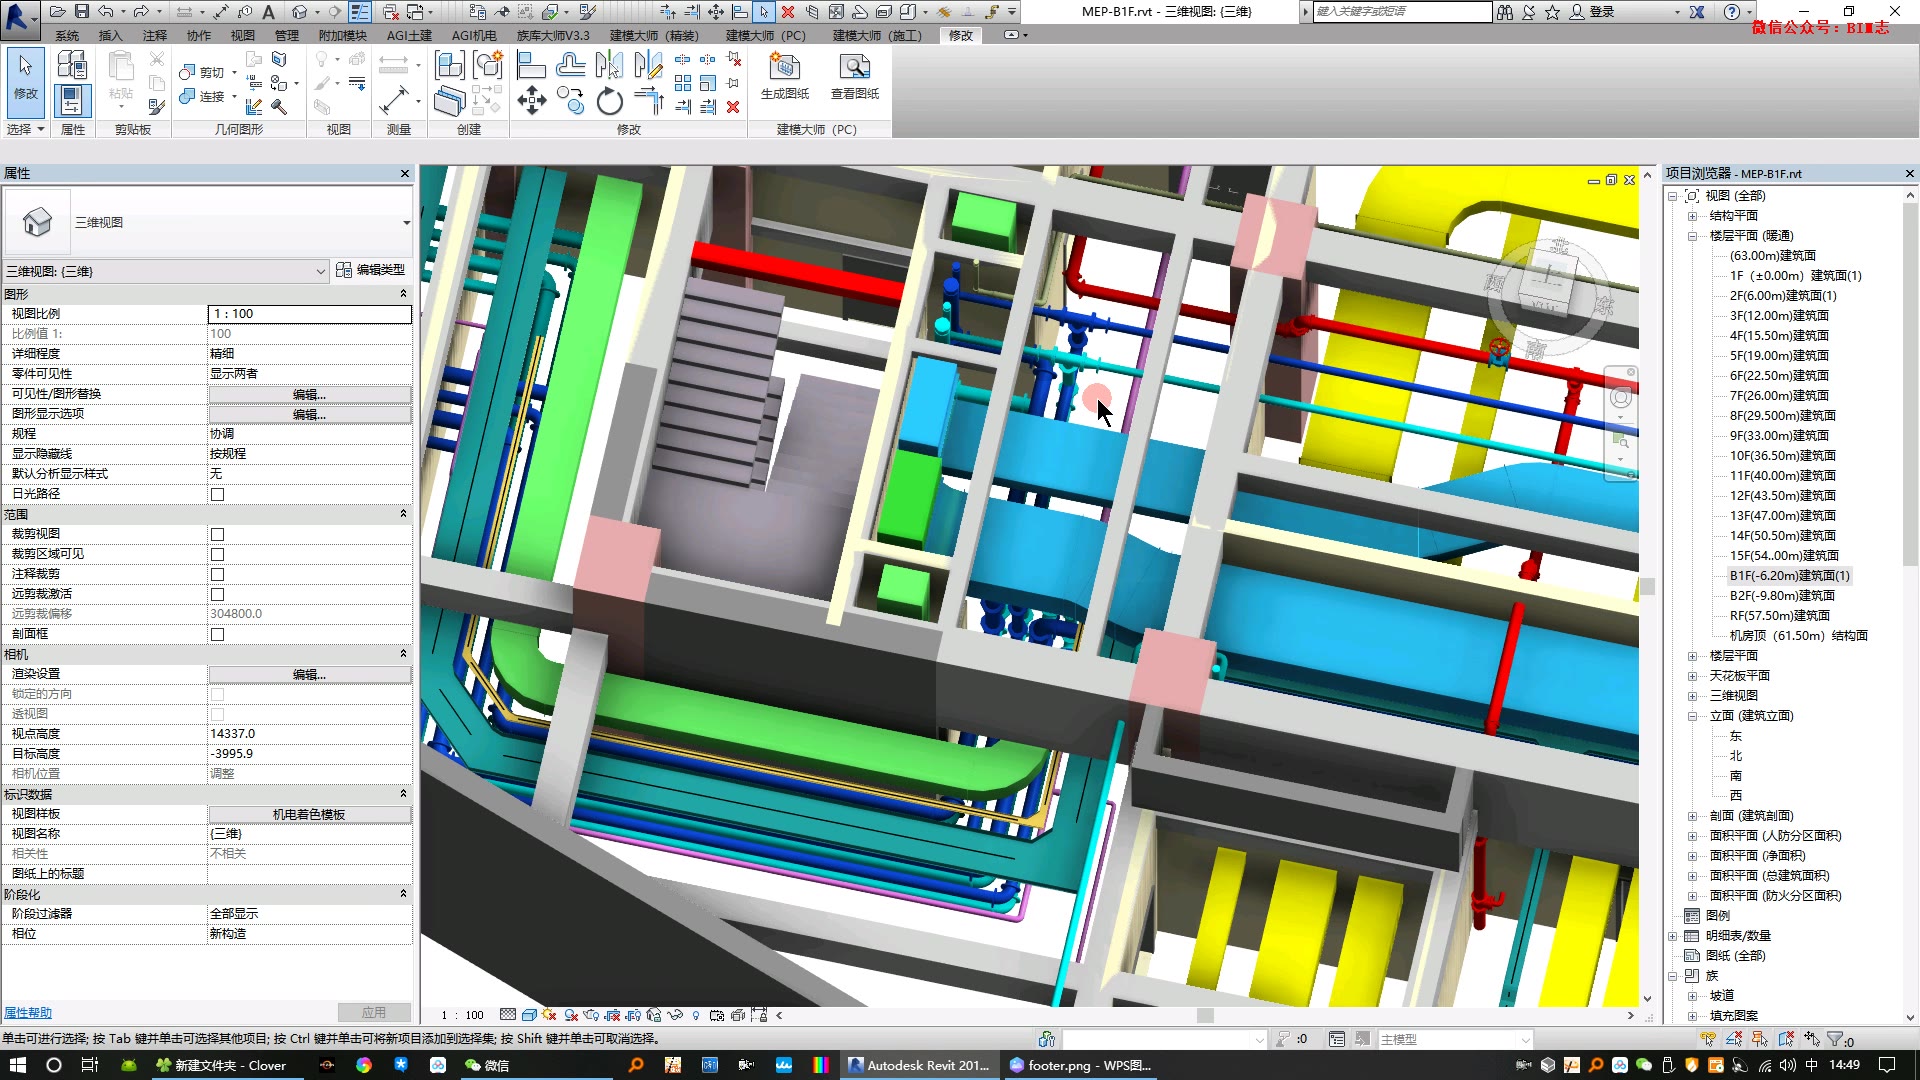Screen dimensions: 1920x1080
Task: Expand 天花板平面 in project browser
Action: pos(1692,676)
